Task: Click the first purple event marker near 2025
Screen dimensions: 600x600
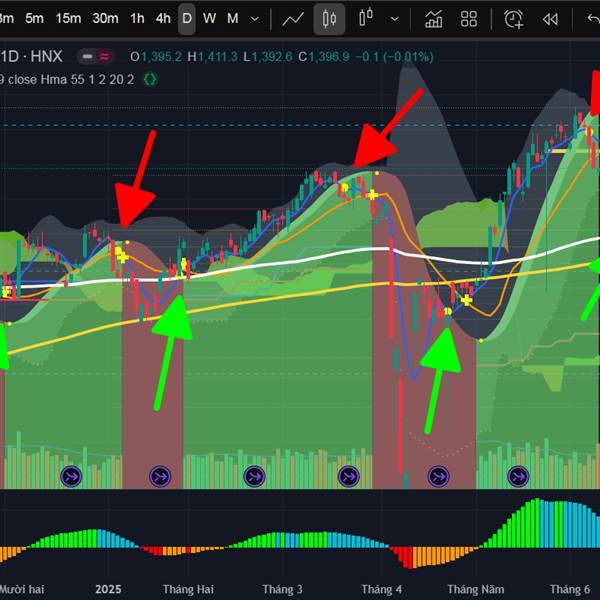Action: (71, 477)
